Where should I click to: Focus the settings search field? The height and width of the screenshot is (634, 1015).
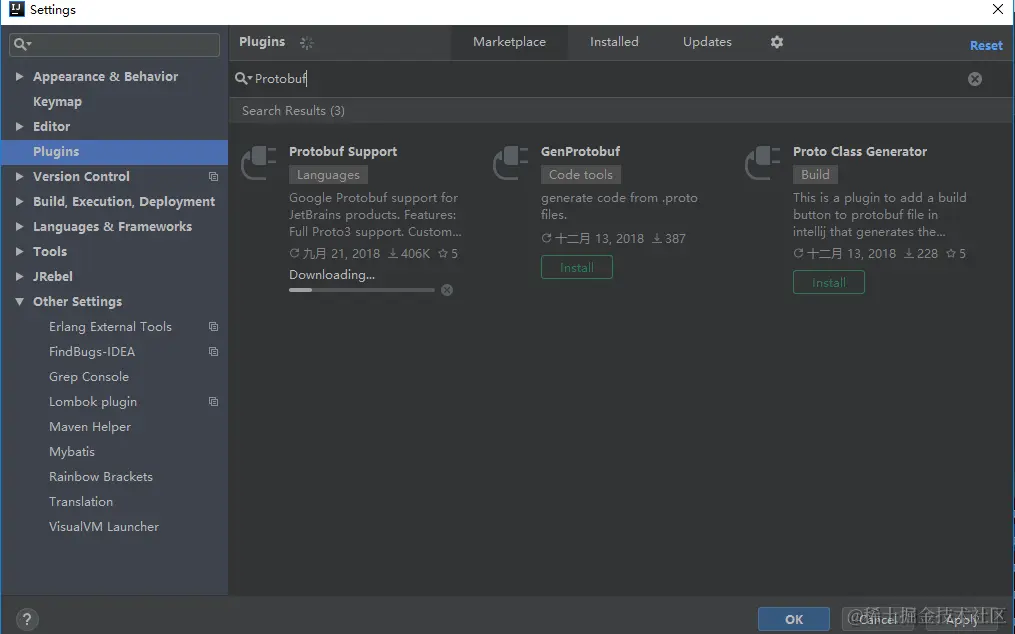(x=115, y=44)
